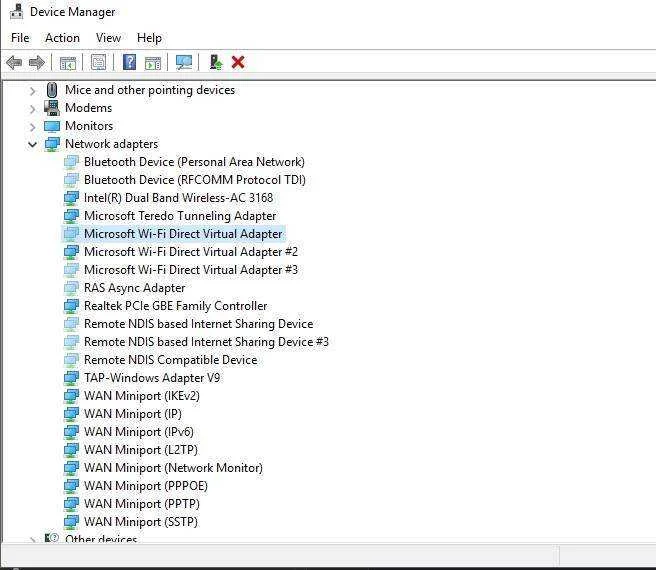Click the Forward arrow toolbar icon

(37, 63)
